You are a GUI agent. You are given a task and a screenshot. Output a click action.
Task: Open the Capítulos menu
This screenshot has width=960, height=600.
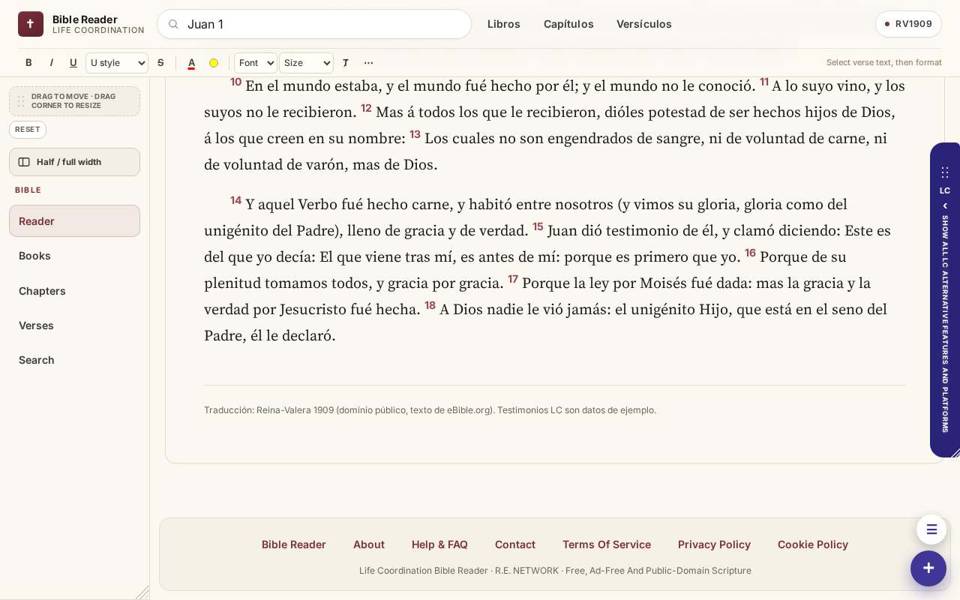click(568, 24)
